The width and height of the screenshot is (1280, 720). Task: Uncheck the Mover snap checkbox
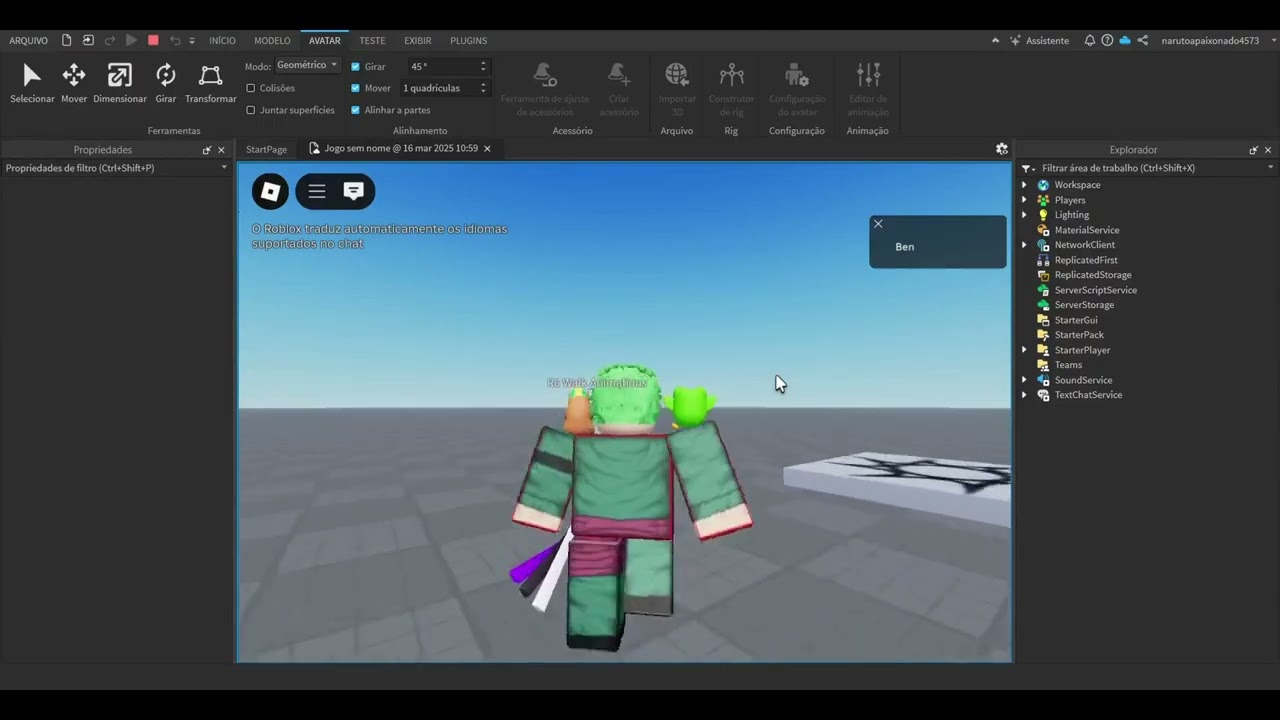pos(356,88)
